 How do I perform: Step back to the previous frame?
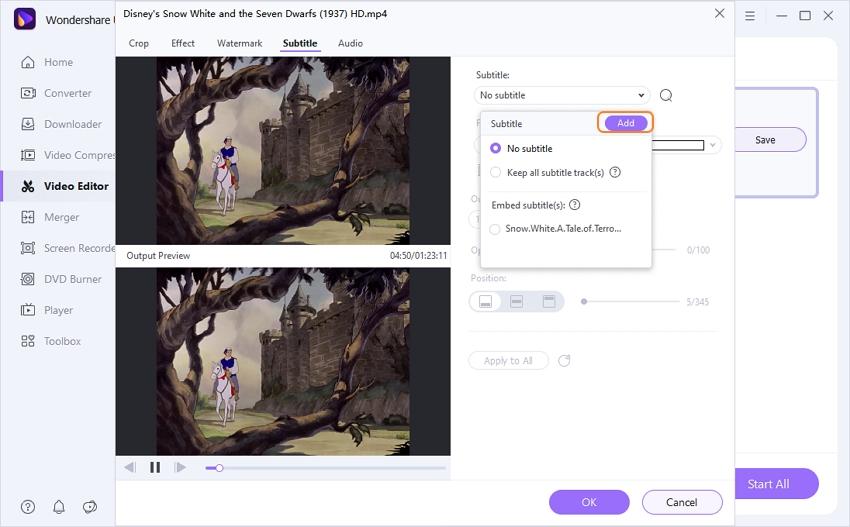coord(130,467)
